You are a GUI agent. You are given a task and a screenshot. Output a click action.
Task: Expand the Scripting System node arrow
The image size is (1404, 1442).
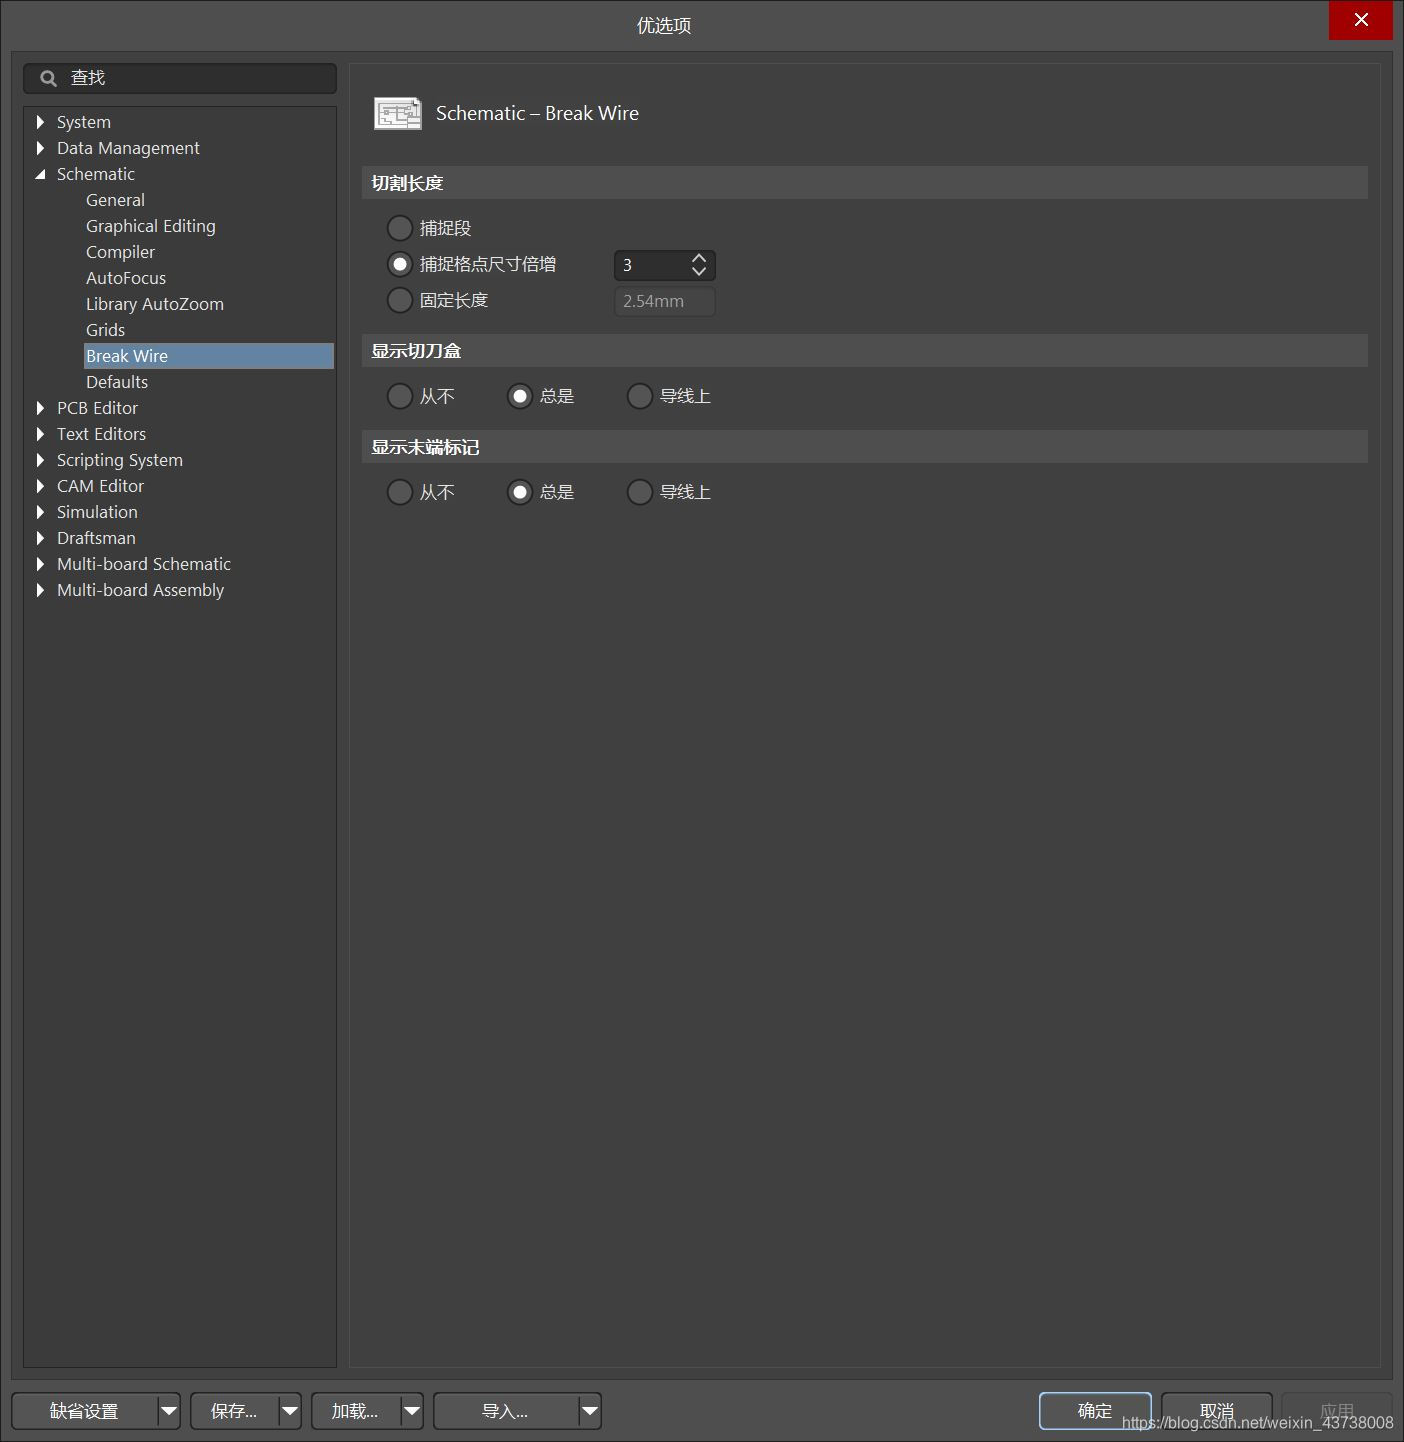coord(40,460)
